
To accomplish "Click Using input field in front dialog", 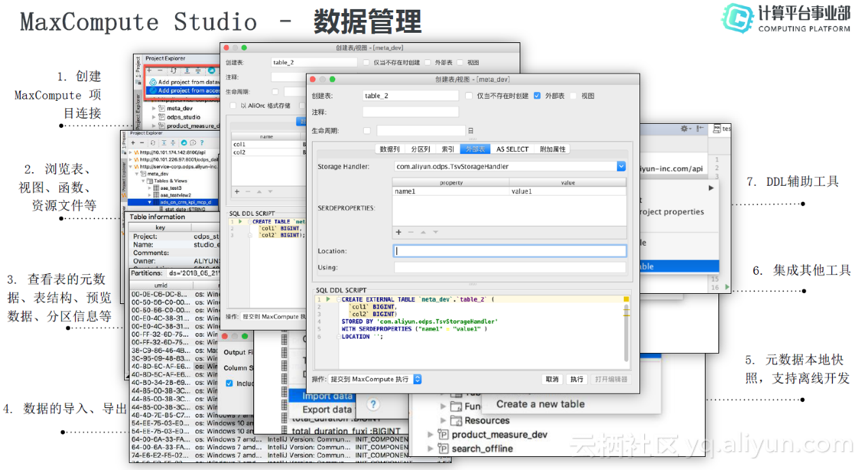I will tap(510, 268).
